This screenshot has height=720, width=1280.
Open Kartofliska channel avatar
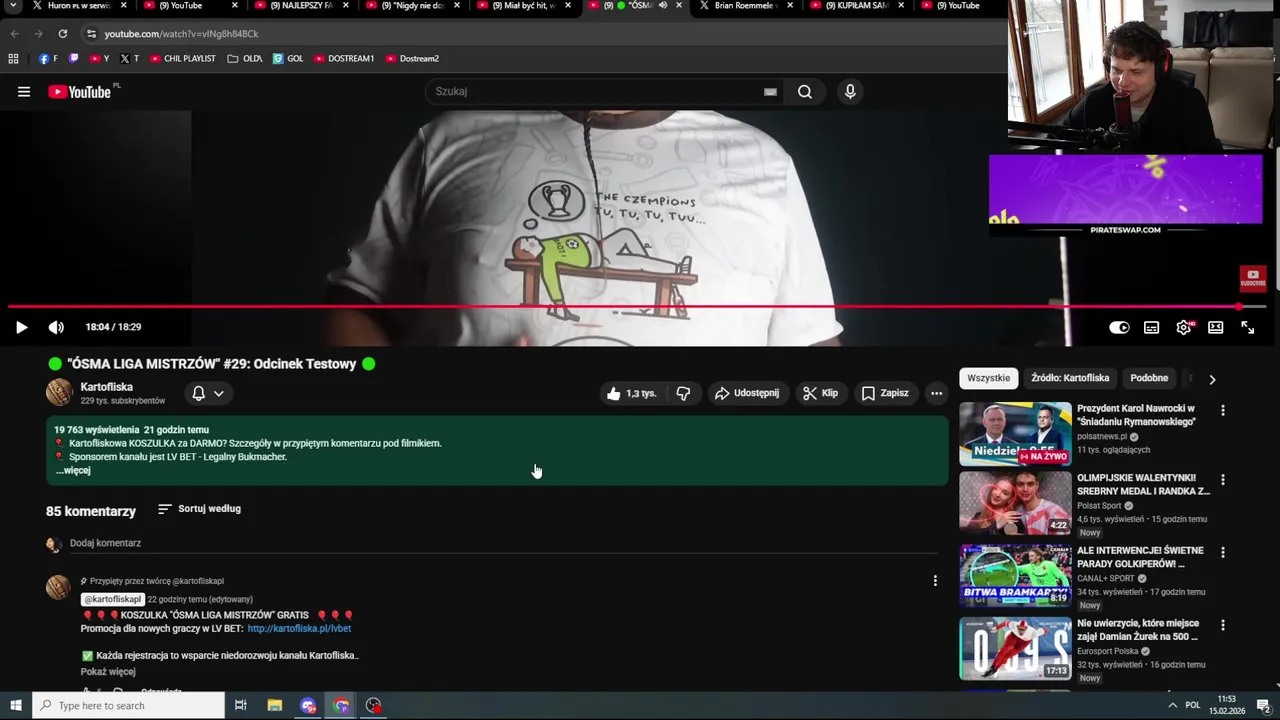coord(59,392)
